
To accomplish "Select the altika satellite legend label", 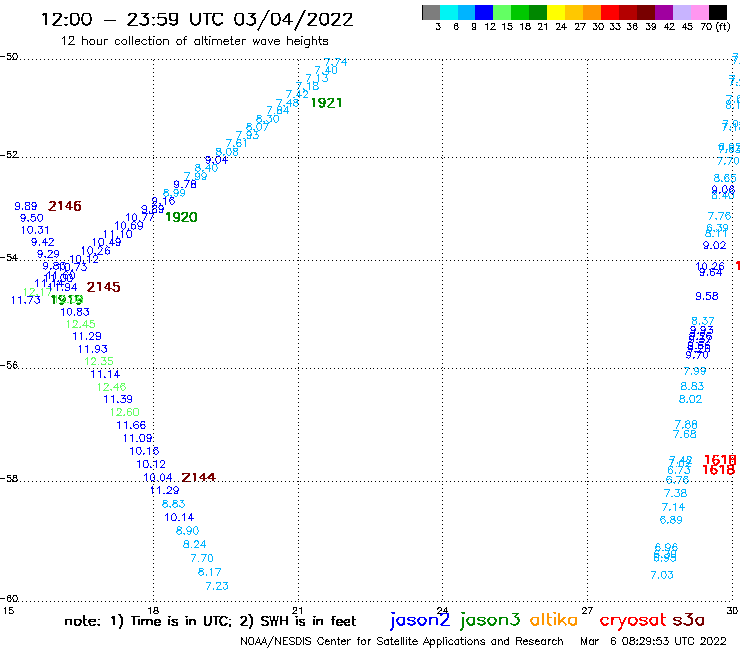I will (554, 619).
